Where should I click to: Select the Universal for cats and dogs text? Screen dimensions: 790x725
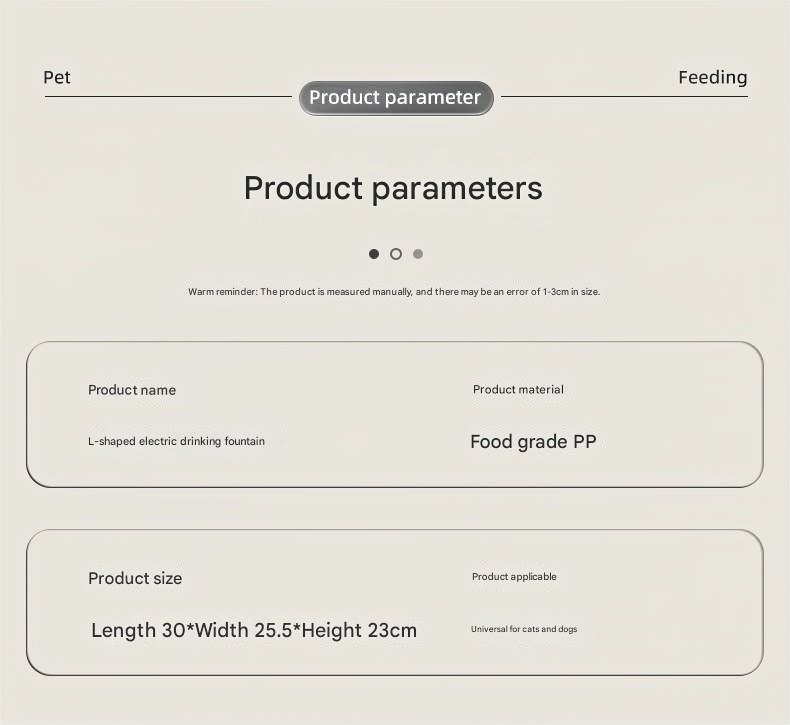pyautogui.click(x=524, y=629)
